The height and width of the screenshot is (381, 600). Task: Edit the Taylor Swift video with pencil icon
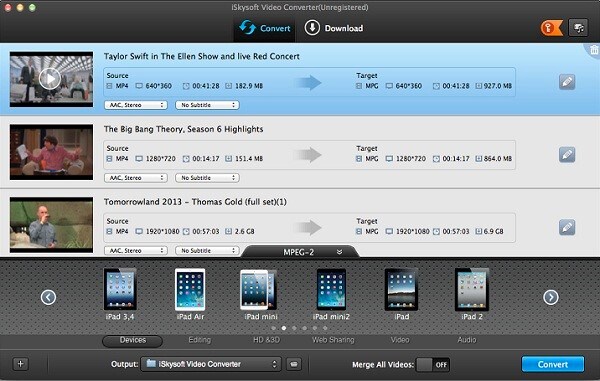coord(567,82)
